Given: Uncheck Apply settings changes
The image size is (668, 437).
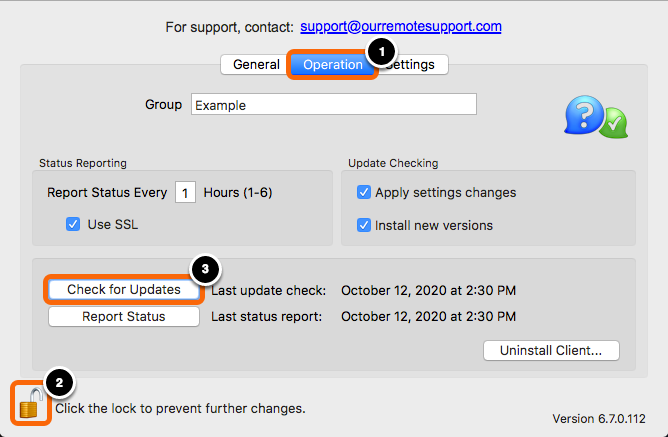Looking at the screenshot, I should pyautogui.click(x=363, y=192).
